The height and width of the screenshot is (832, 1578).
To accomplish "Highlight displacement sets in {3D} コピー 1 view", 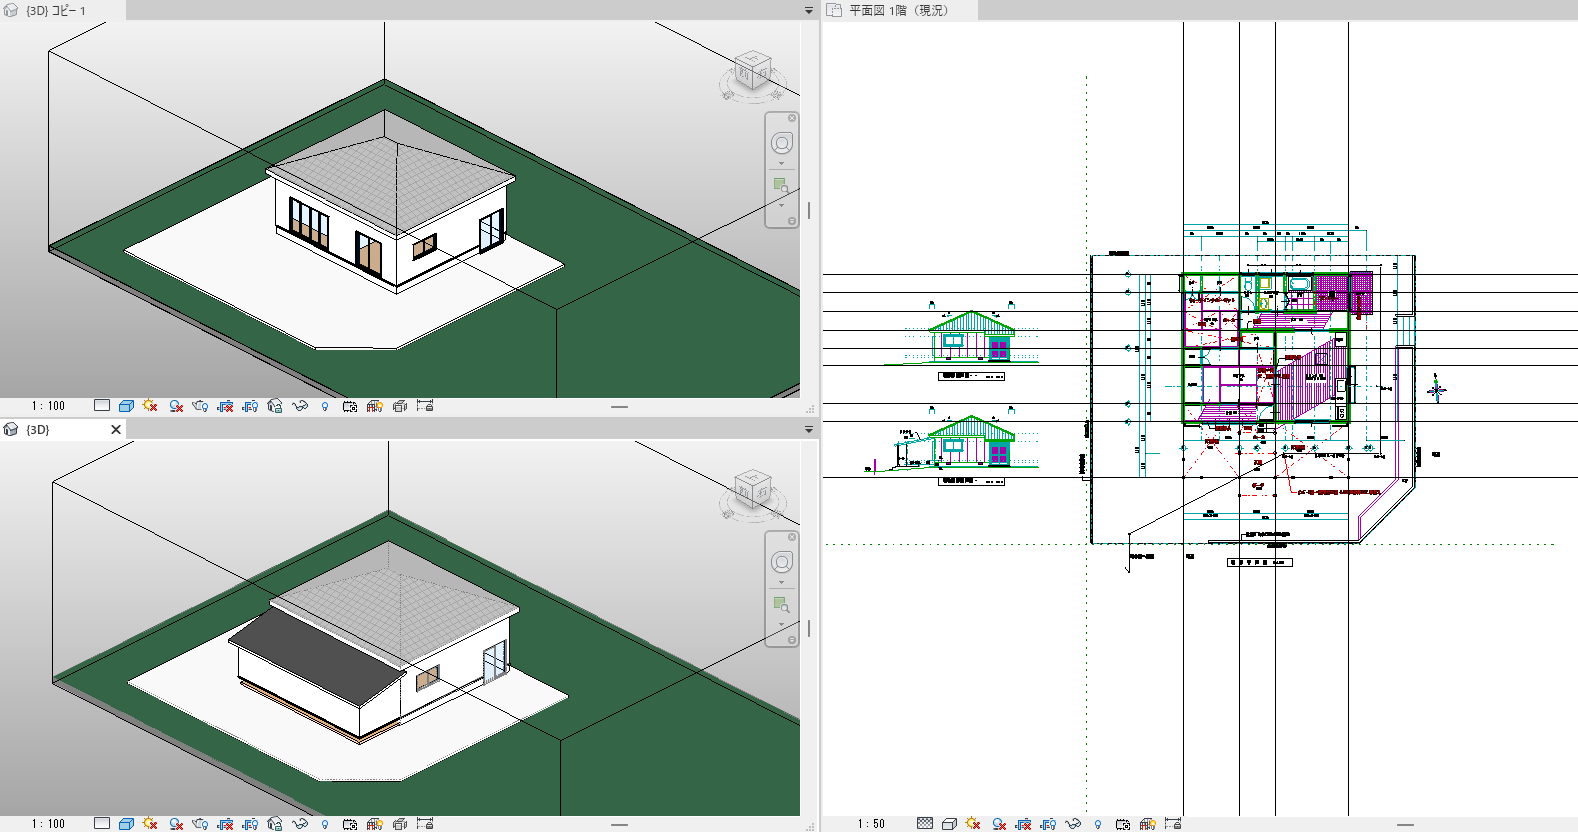I will (x=400, y=406).
